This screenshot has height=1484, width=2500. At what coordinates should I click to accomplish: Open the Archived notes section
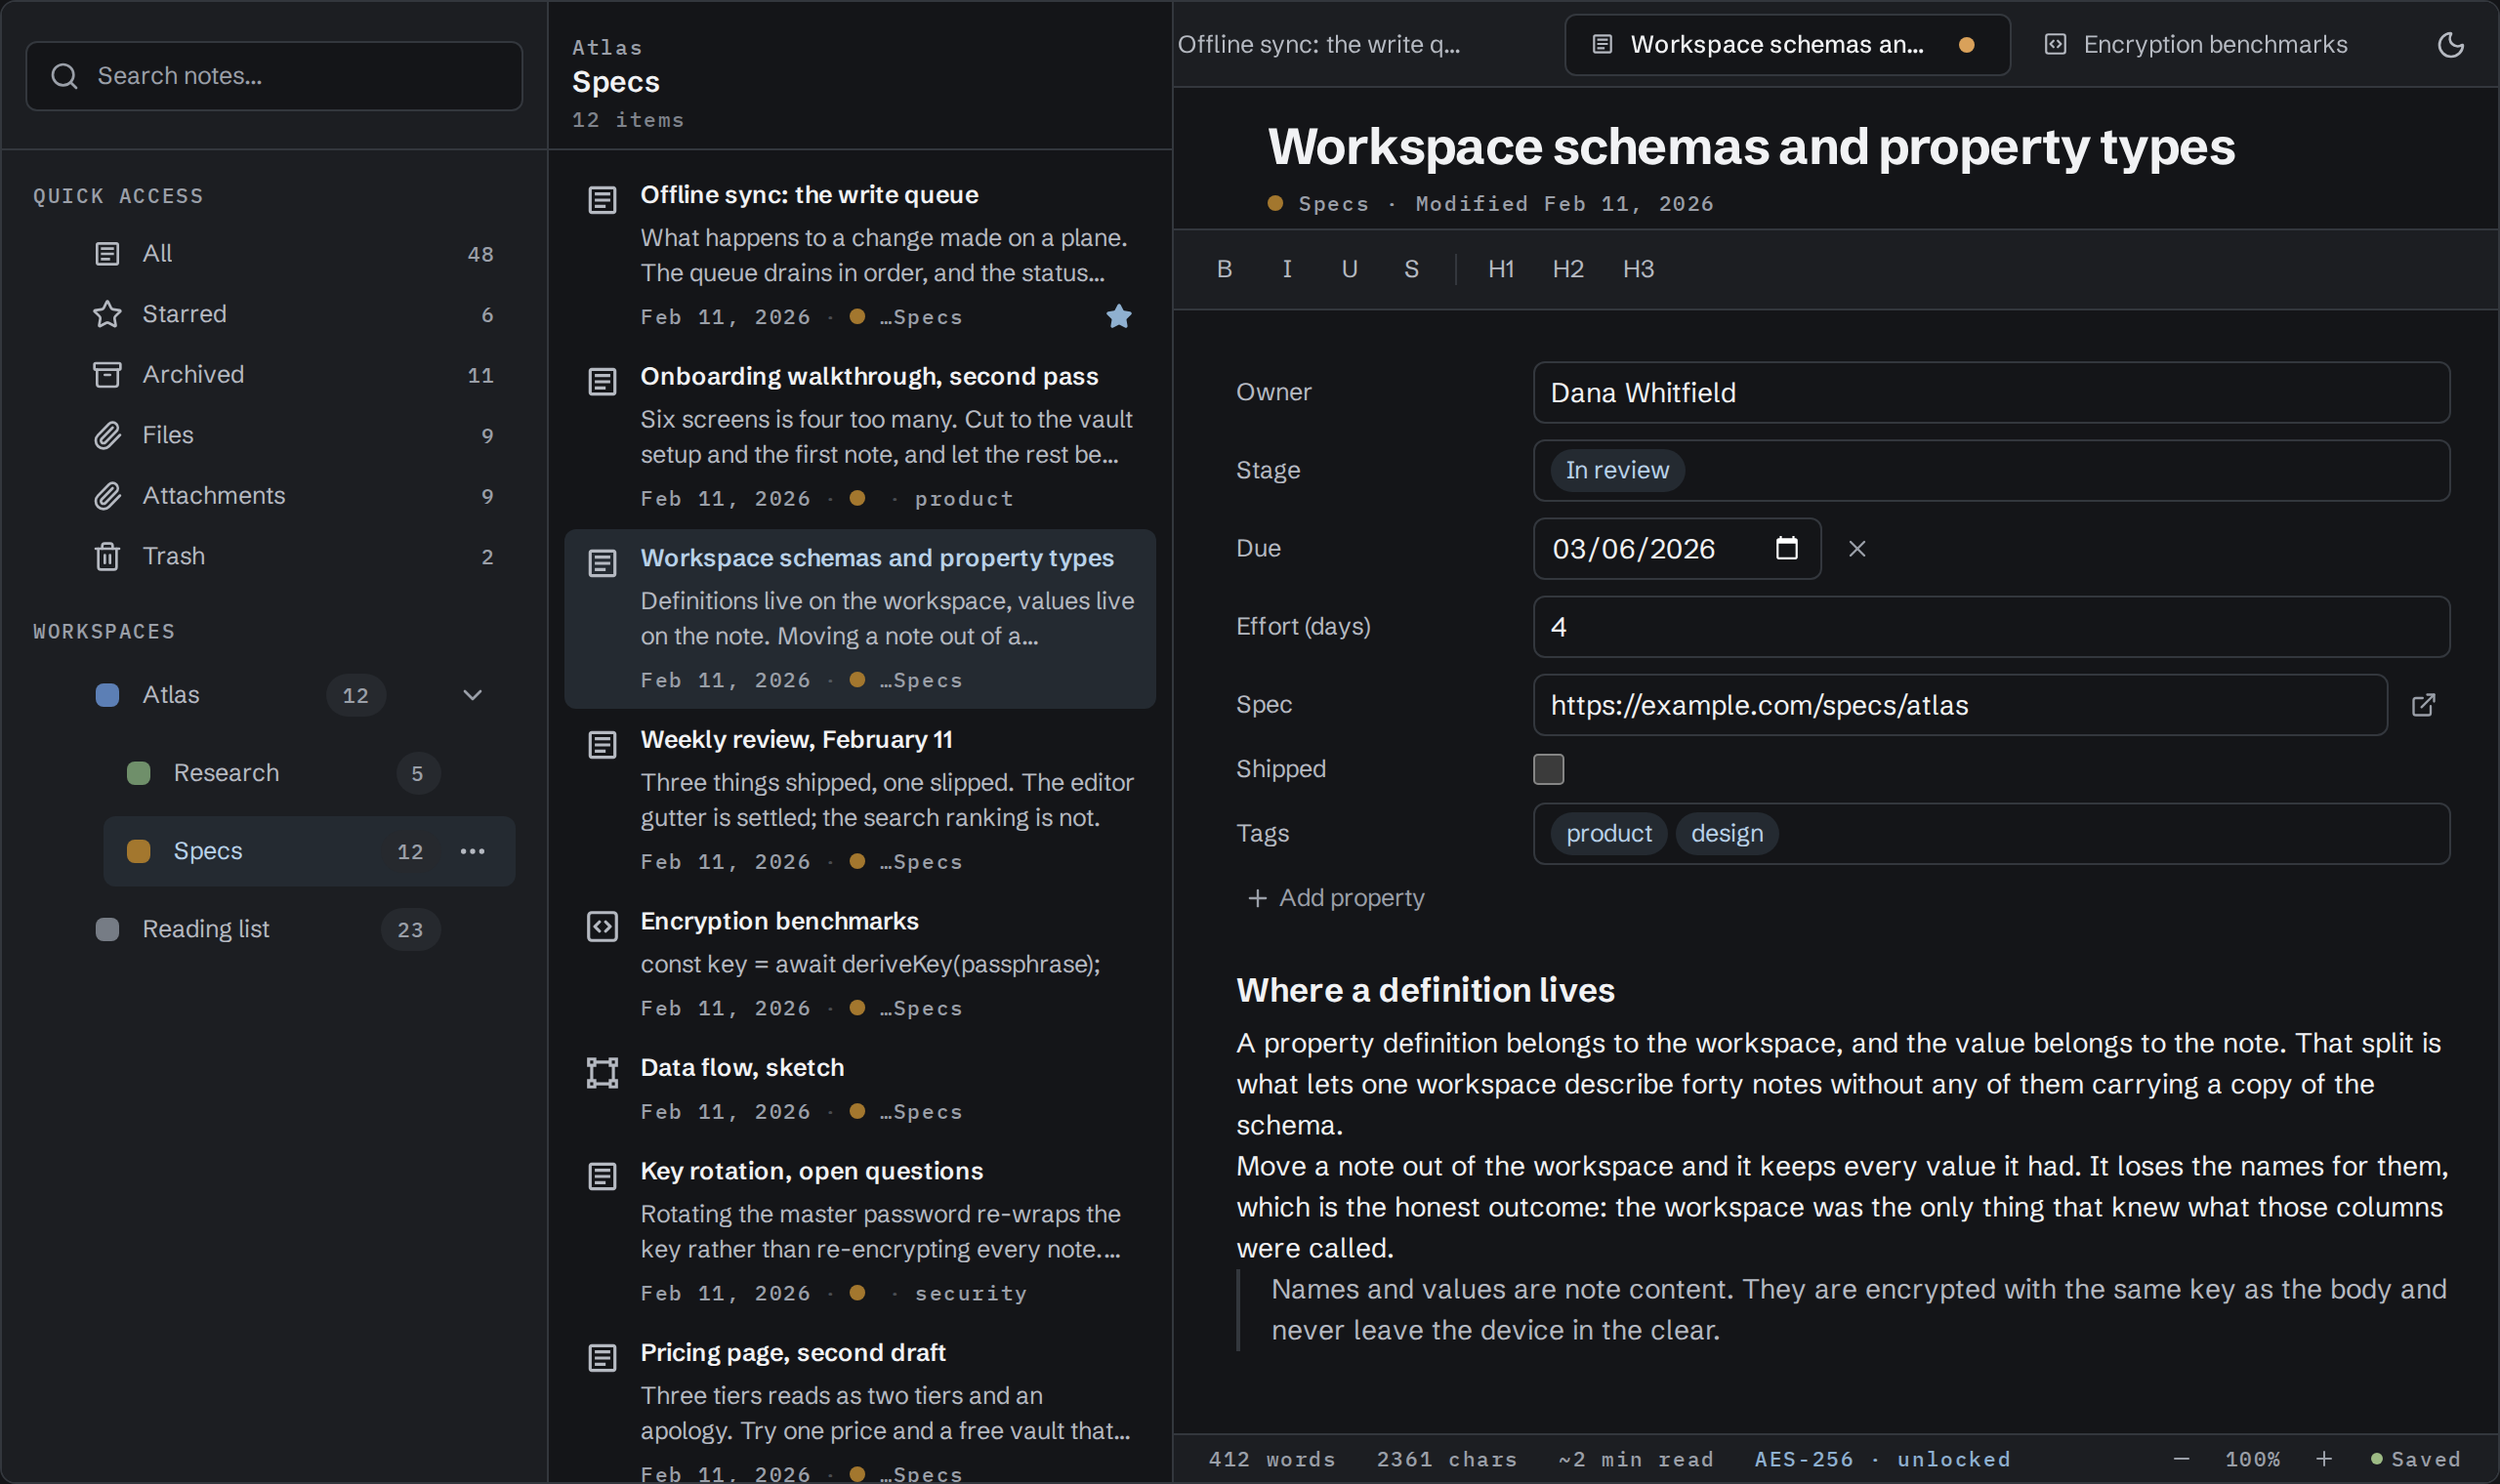(293, 375)
